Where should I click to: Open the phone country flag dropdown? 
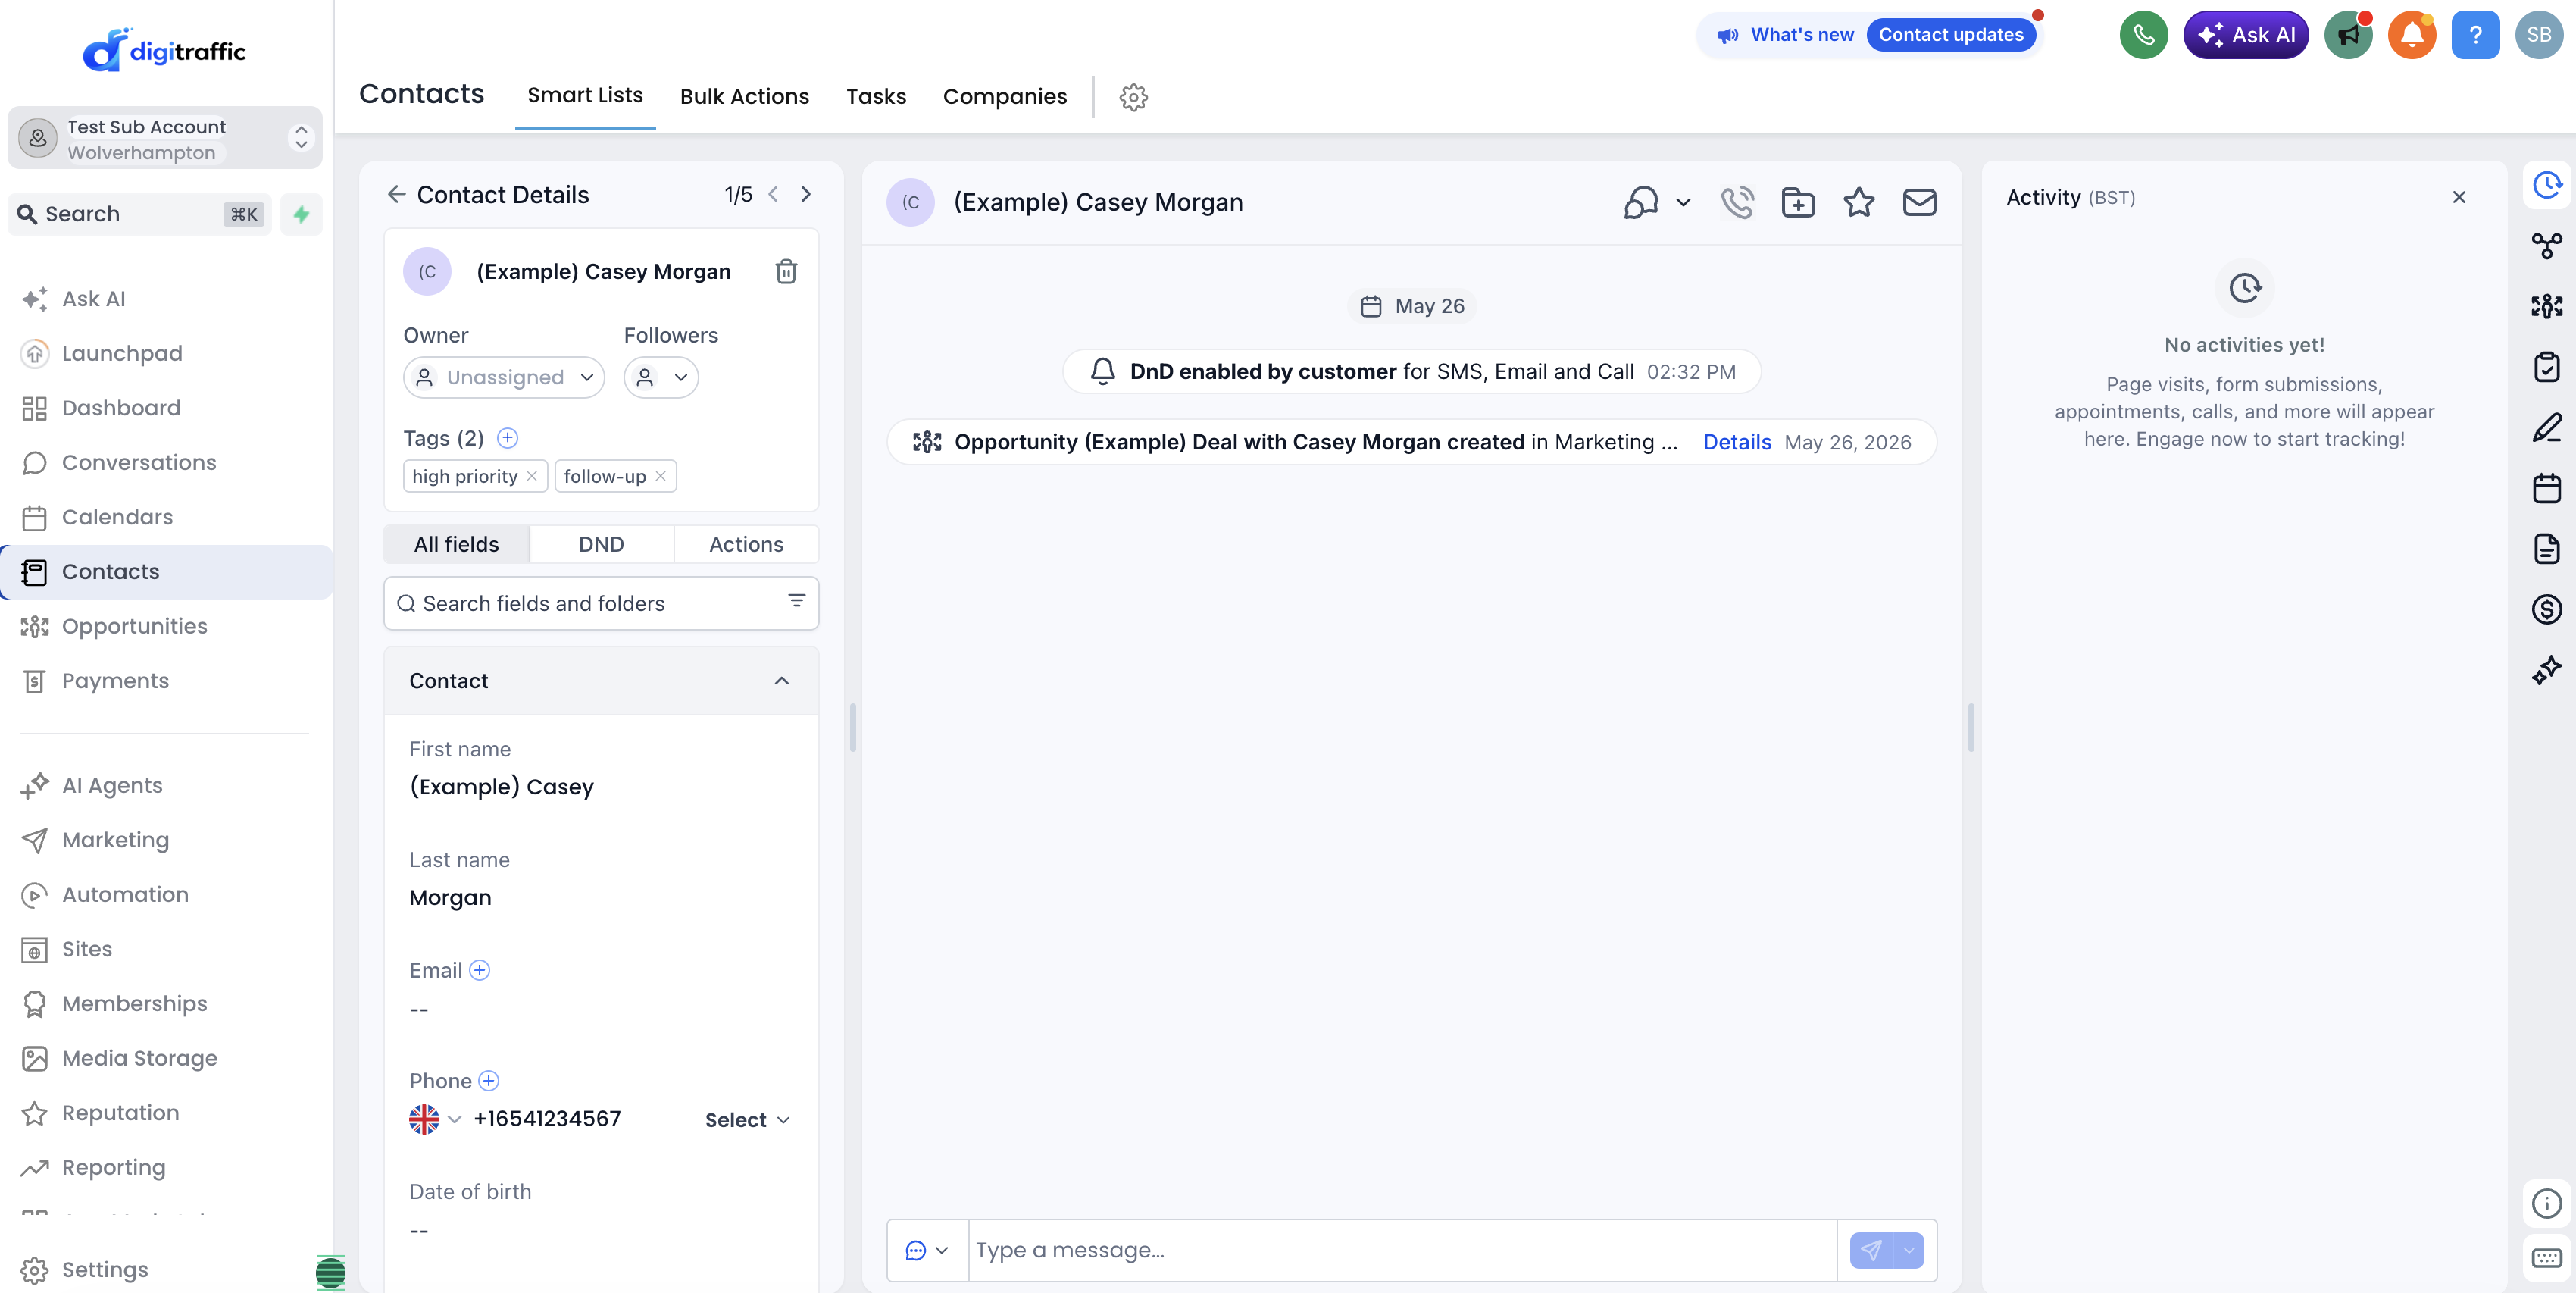[x=435, y=1119]
